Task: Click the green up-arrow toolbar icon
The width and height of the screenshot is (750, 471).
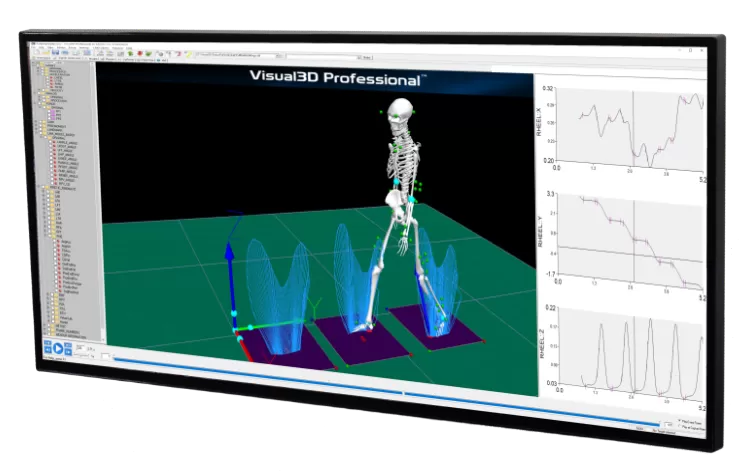Action: click(x=130, y=54)
